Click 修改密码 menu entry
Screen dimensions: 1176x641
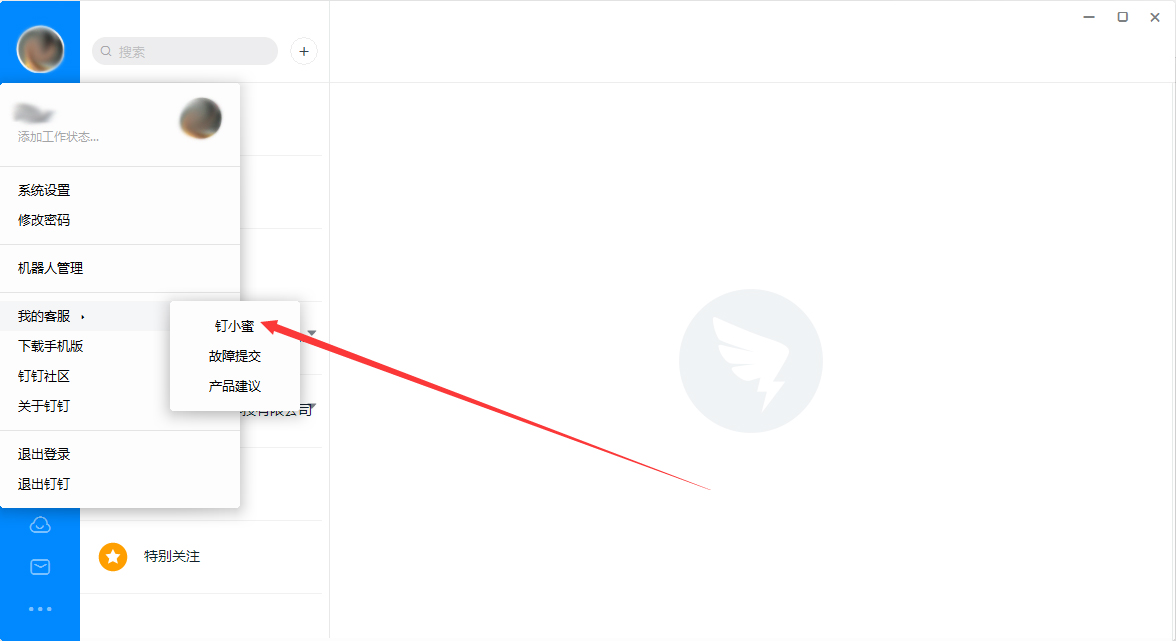pyautogui.click(x=44, y=220)
